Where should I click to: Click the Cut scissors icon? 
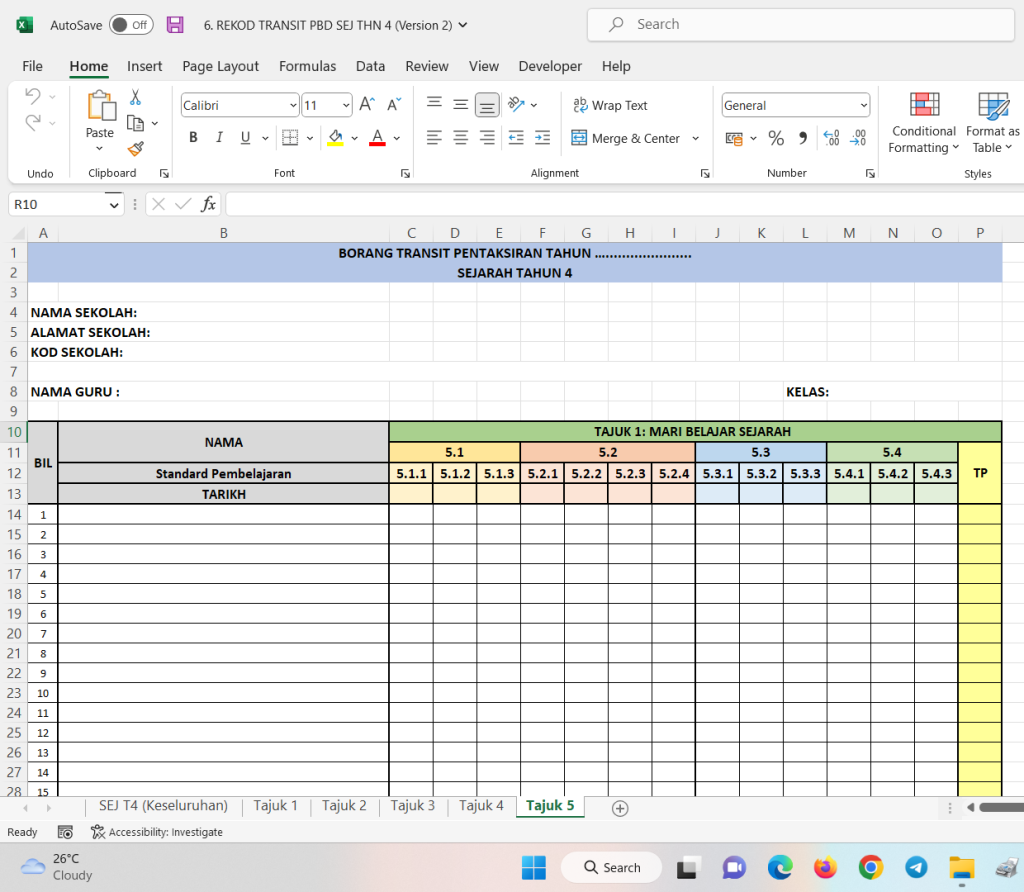136,98
